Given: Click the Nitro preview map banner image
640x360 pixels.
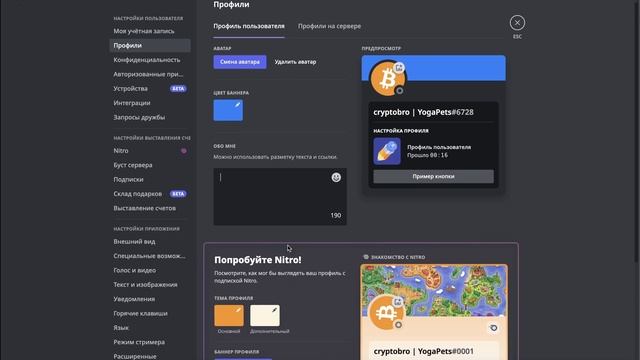Looking at the screenshot, I should [x=434, y=290].
